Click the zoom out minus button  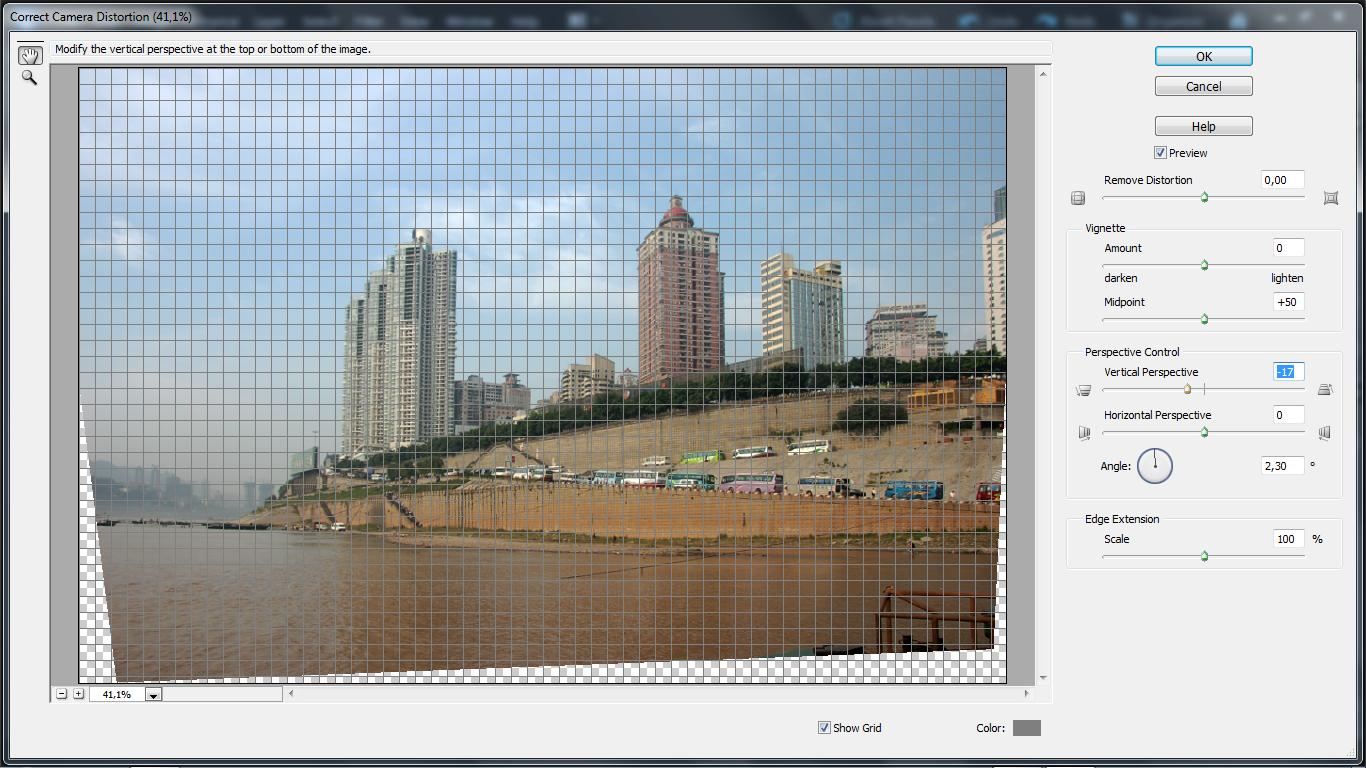(x=62, y=694)
